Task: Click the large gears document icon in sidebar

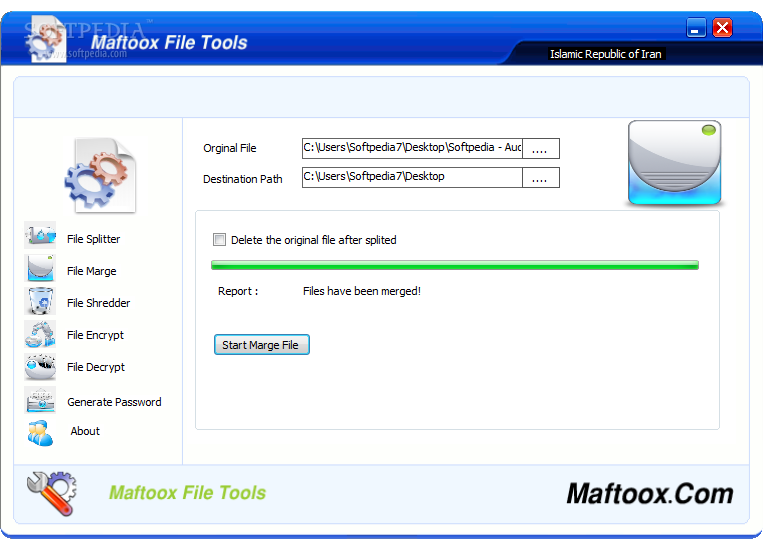Action: (101, 175)
